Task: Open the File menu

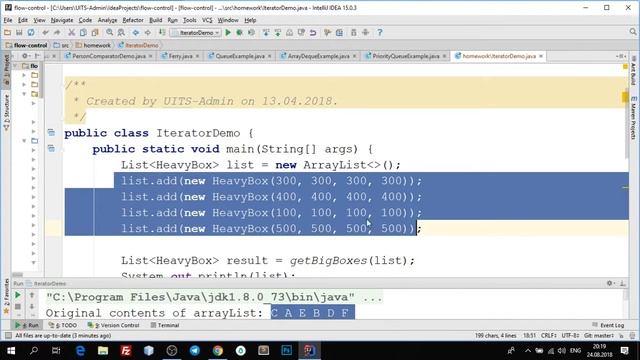Action: point(8,20)
